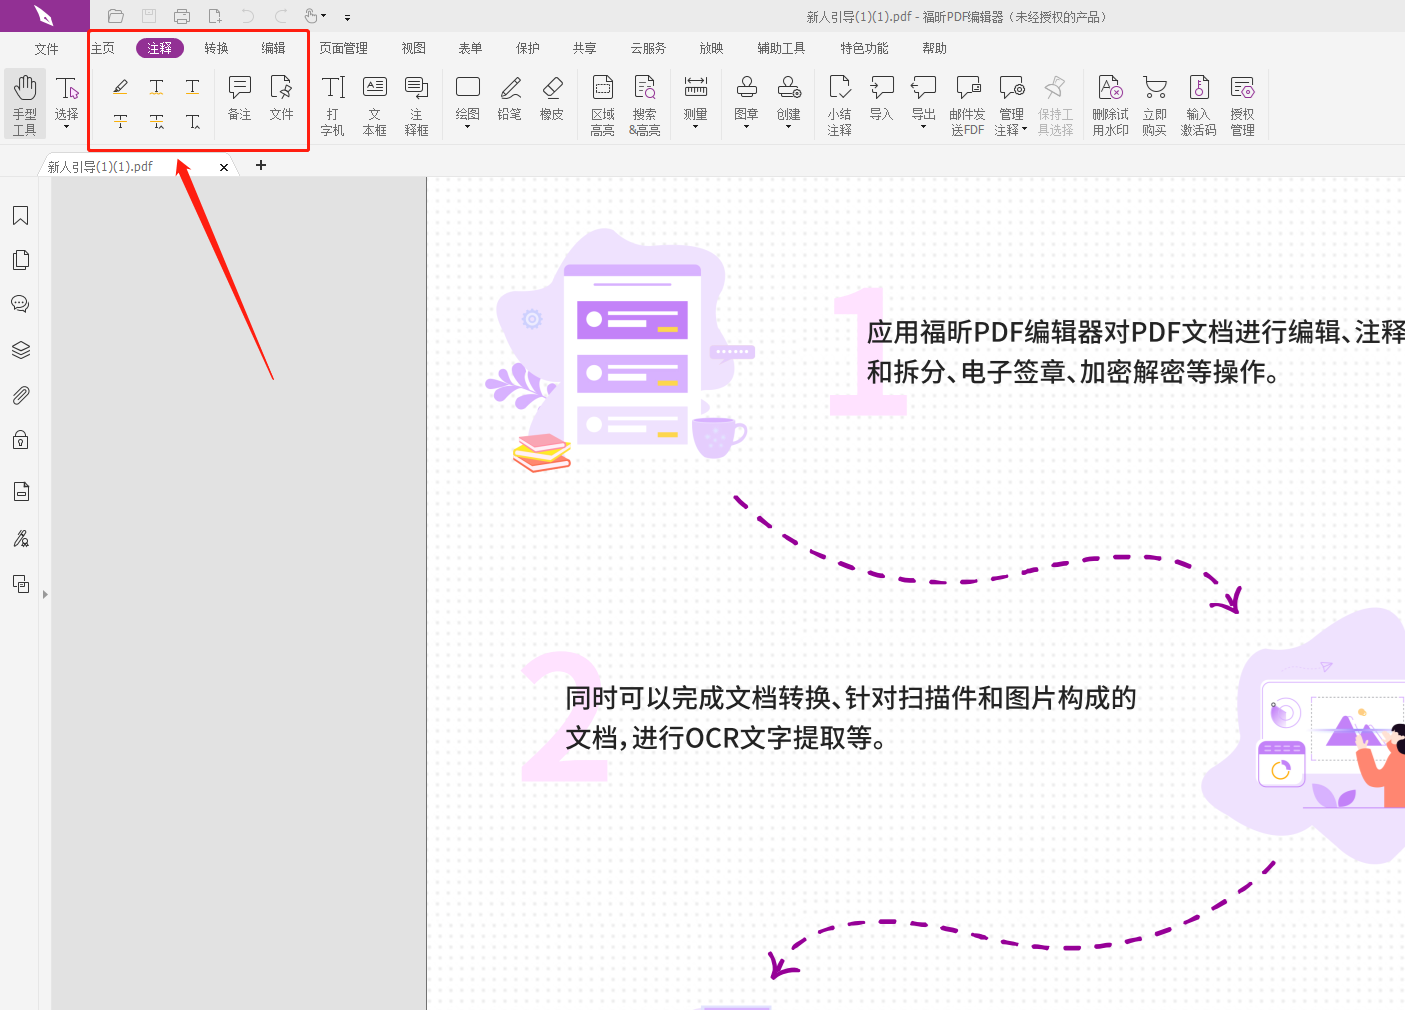The image size is (1405, 1010).
Task: Expand the Manage Comments (管理注释) dropdown
Action: pos(1024,129)
